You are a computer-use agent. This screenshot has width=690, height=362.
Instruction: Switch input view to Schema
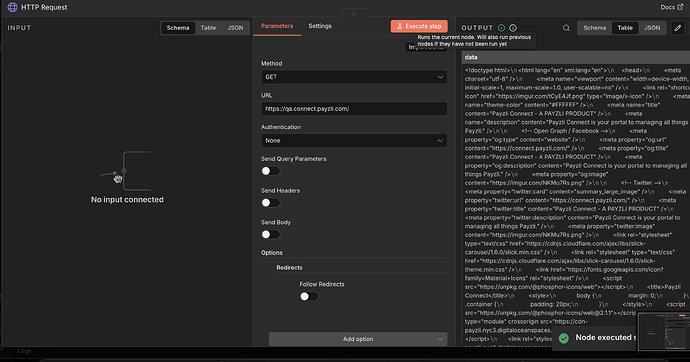point(178,28)
